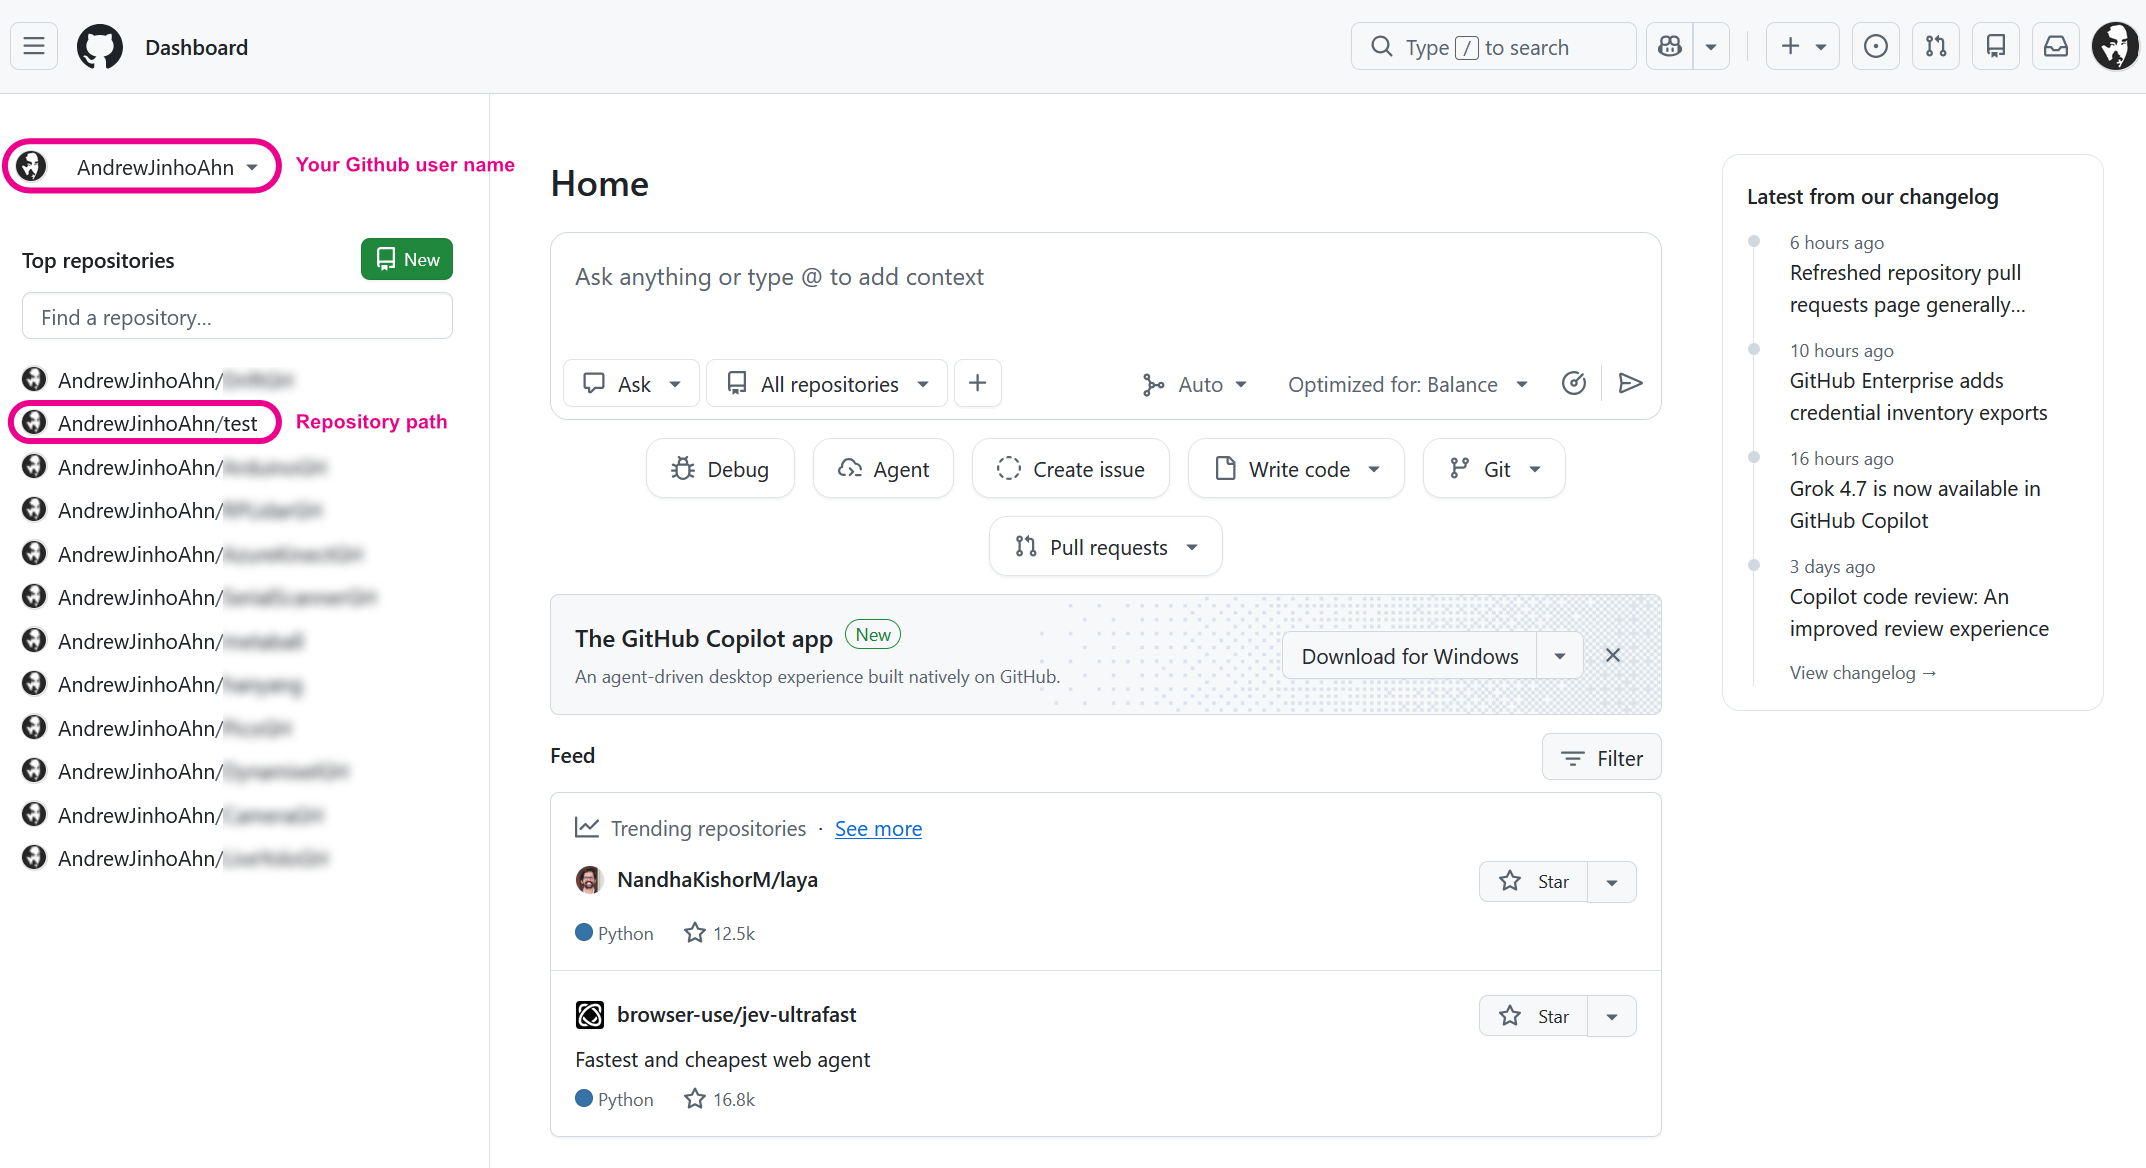Viewport: 2146px width, 1168px height.
Task: Expand the Copilot header dropdown arrow
Action: 1711,47
